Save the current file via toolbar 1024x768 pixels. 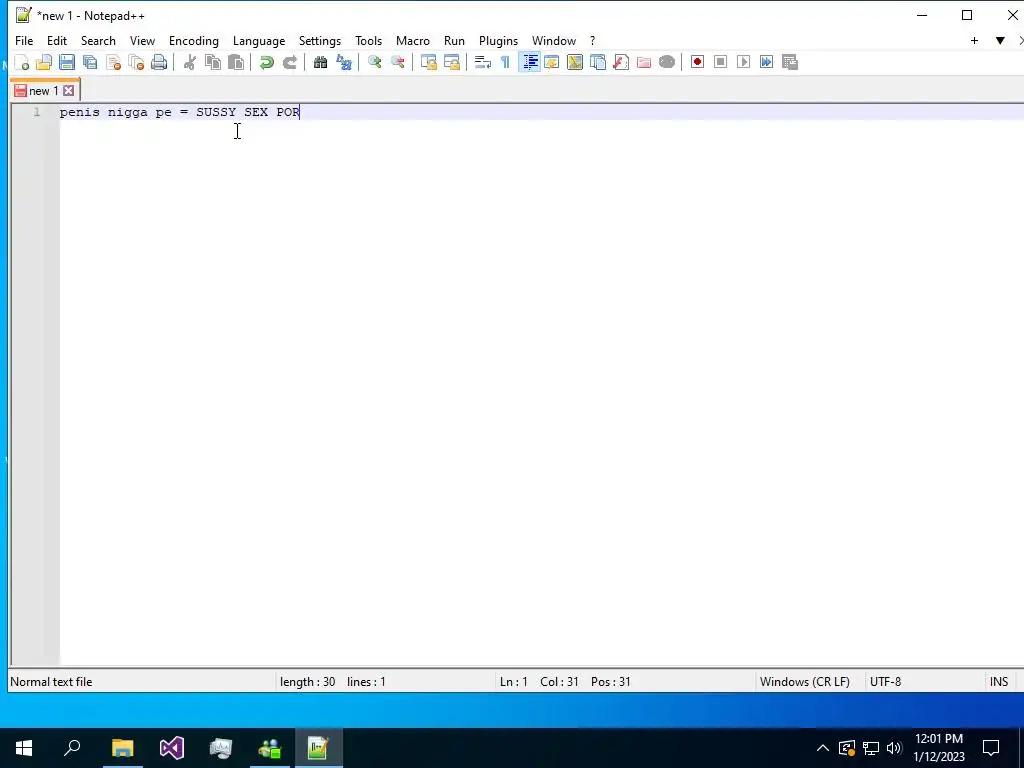click(67, 62)
